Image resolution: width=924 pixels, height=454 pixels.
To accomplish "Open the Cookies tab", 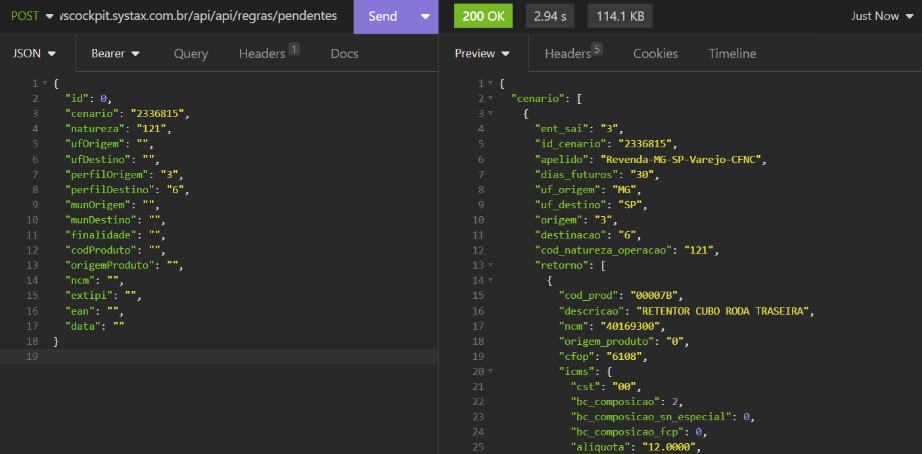I will pyautogui.click(x=655, y=54).
